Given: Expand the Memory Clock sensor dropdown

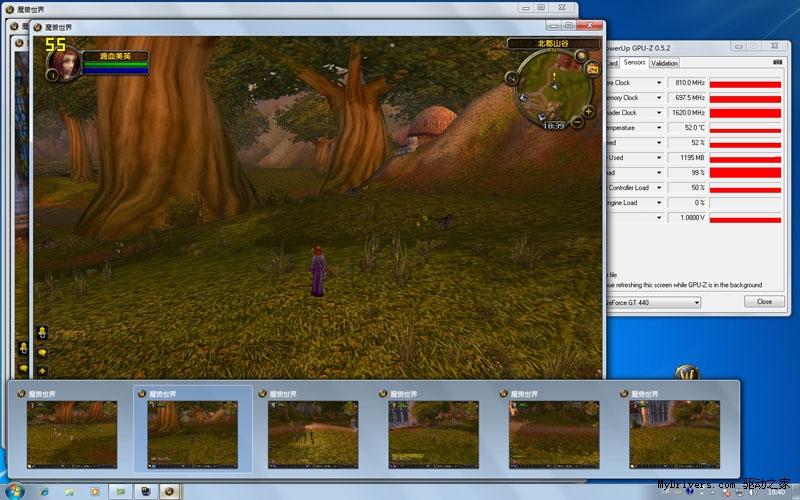Looking at the screenshot, I should (659, 98).
